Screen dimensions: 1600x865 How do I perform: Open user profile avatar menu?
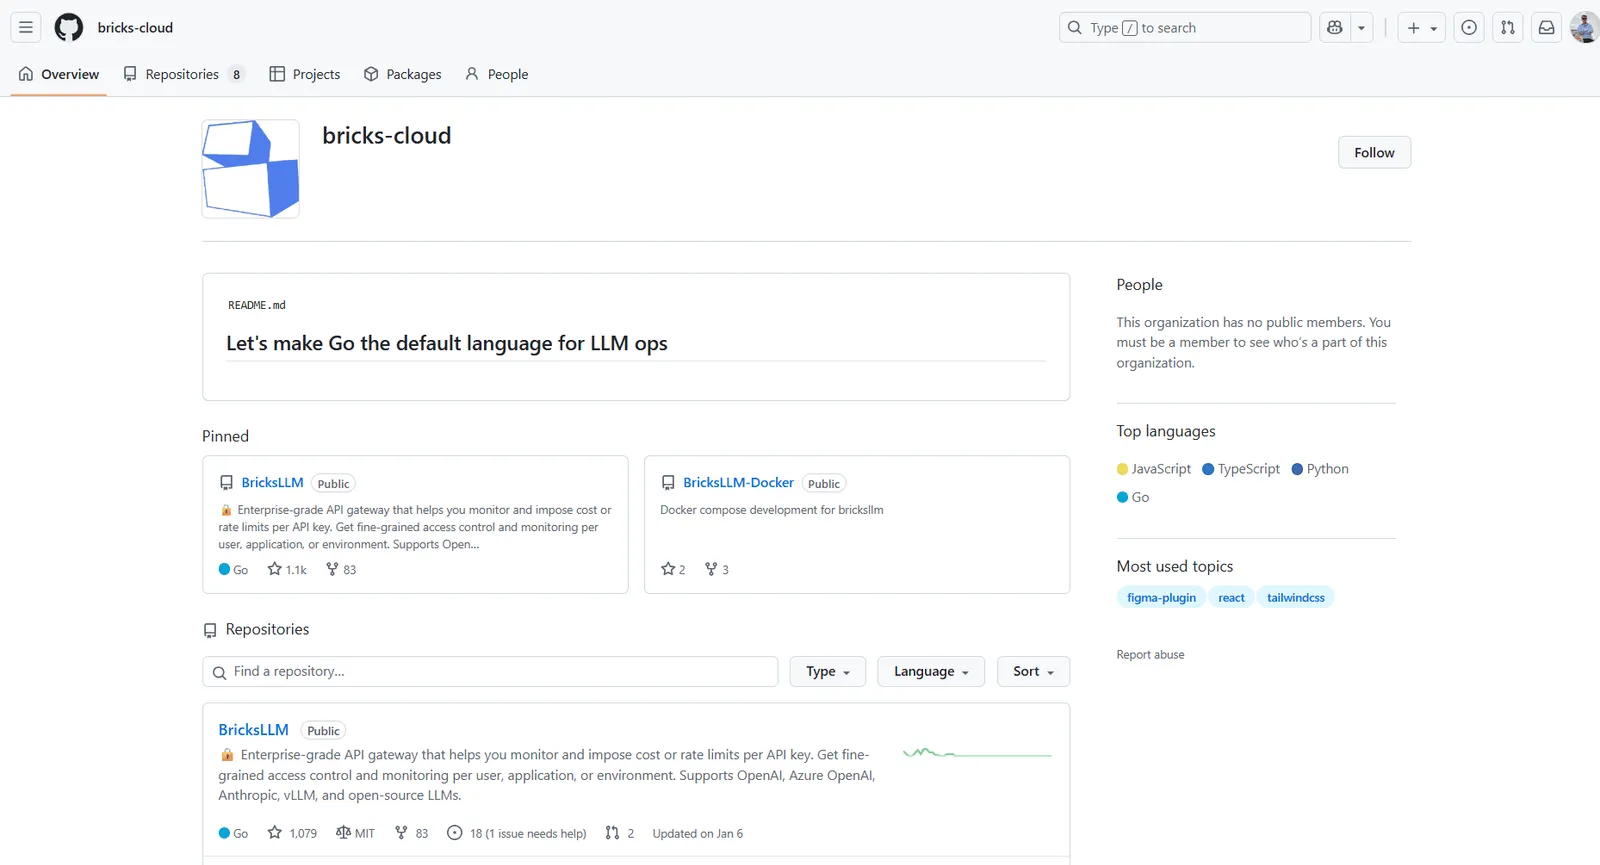tap(1585, 28)
